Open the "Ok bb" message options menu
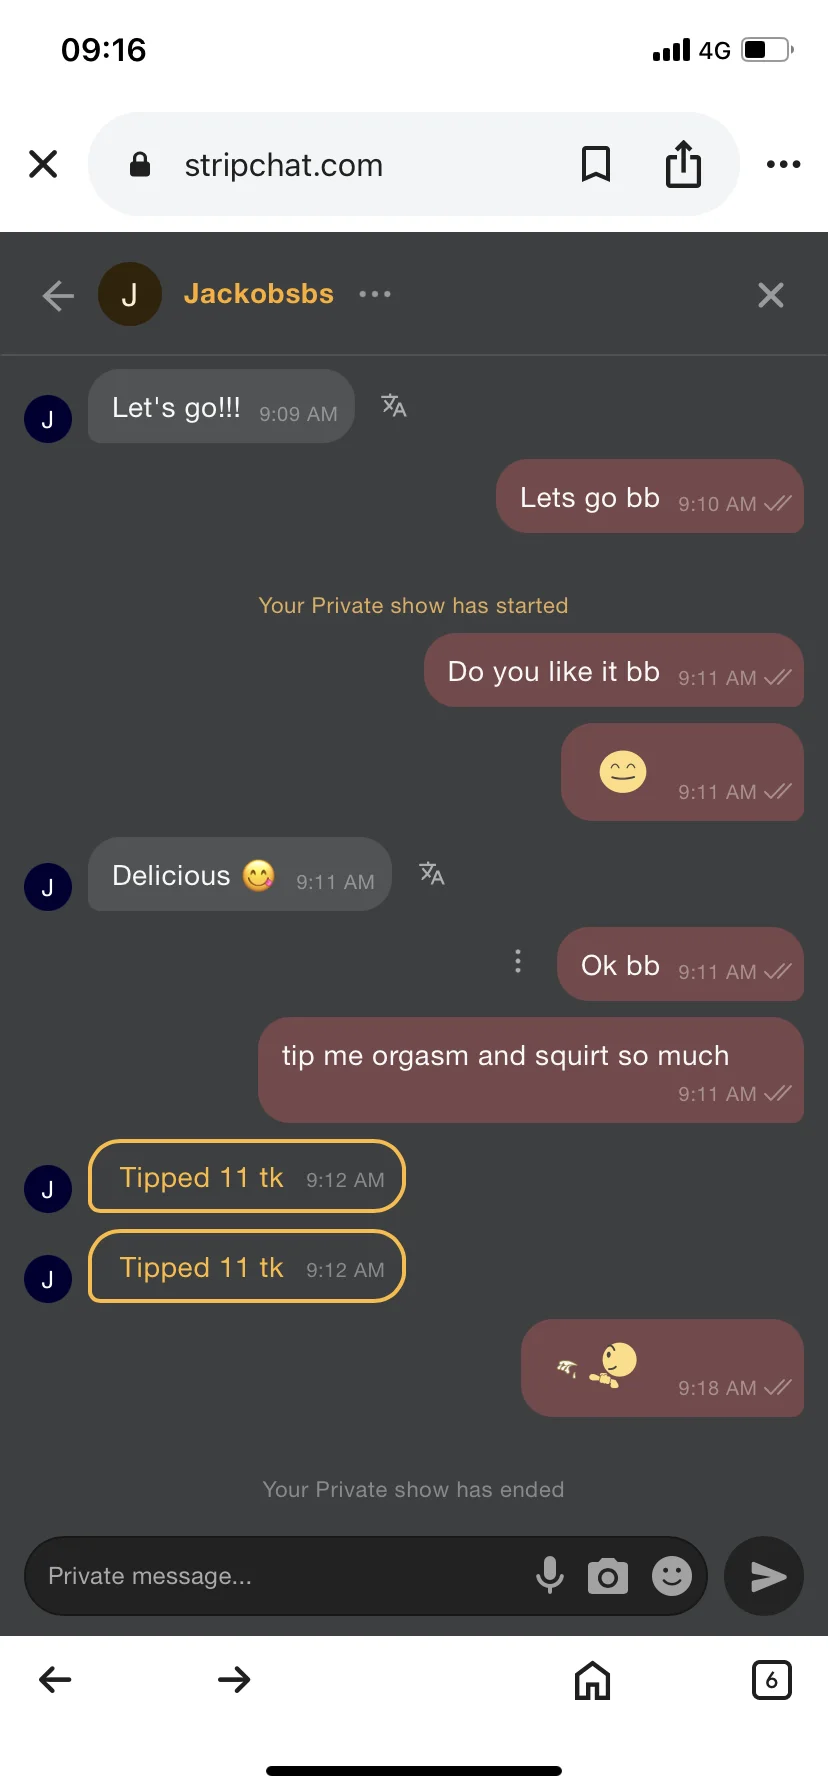The width and height of the screenshot is (828, 1792). [x=517, y=961]
